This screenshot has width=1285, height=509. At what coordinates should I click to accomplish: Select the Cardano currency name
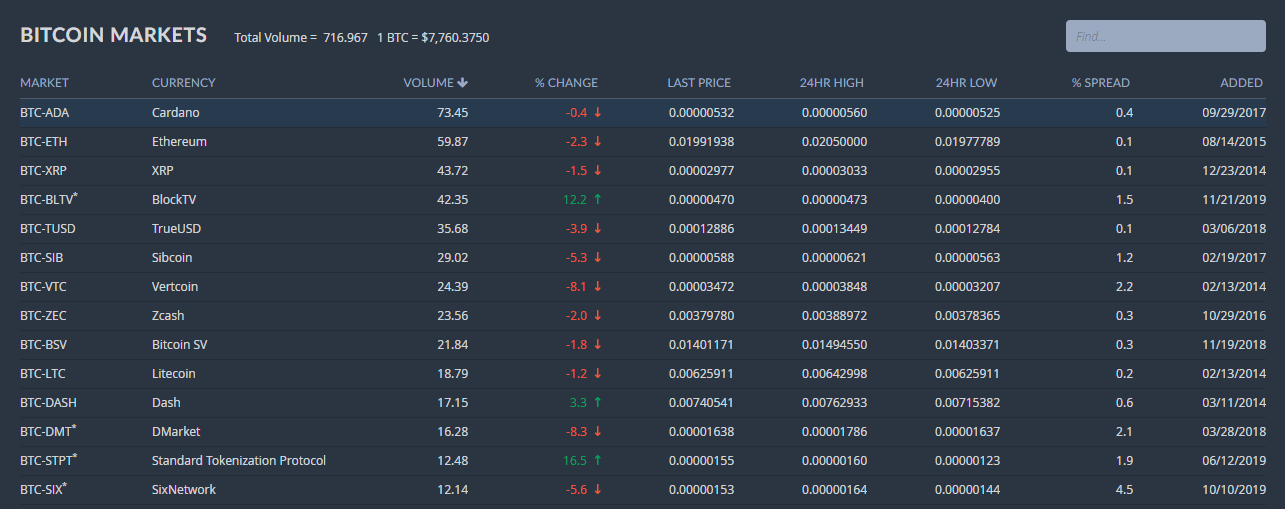coord(176,113)
